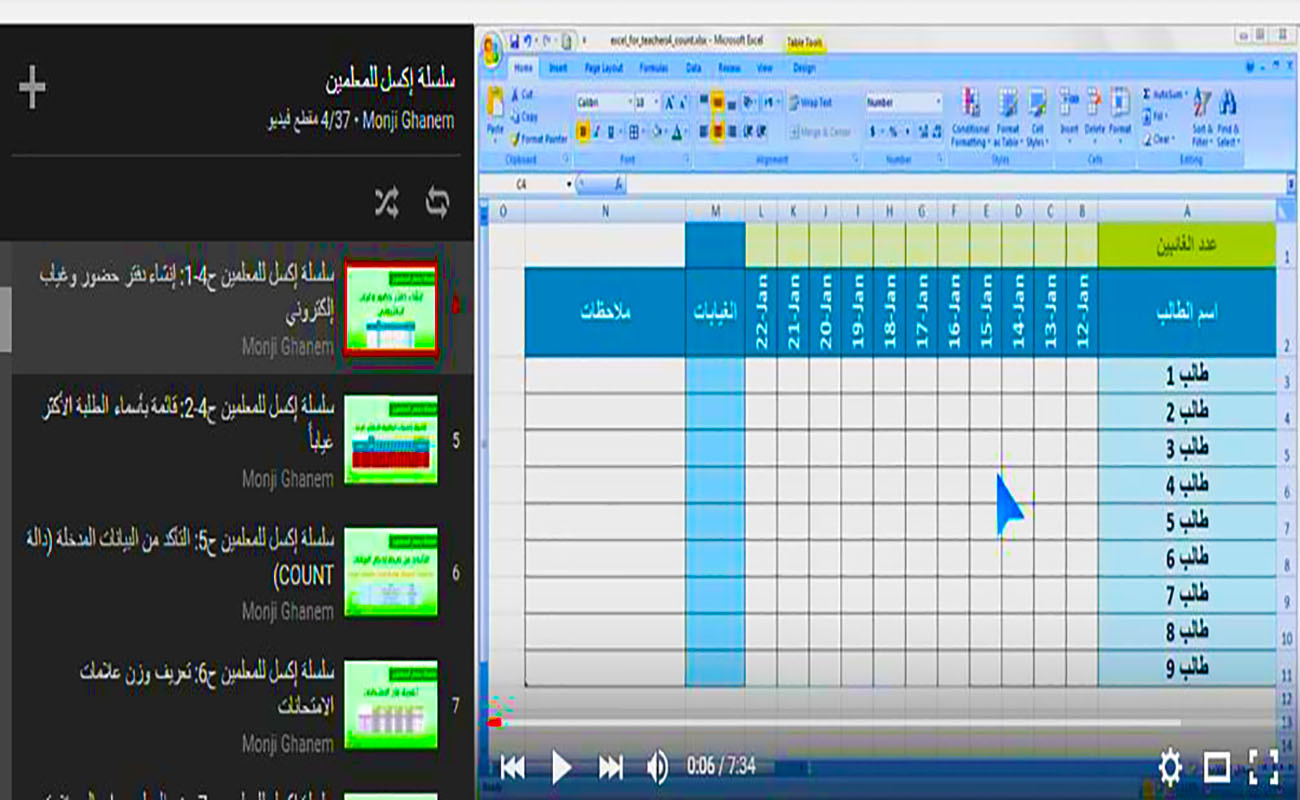Toggle Bold formatting
The image size is (1300, 800).
pyautogui.click(x=583, y=132)
